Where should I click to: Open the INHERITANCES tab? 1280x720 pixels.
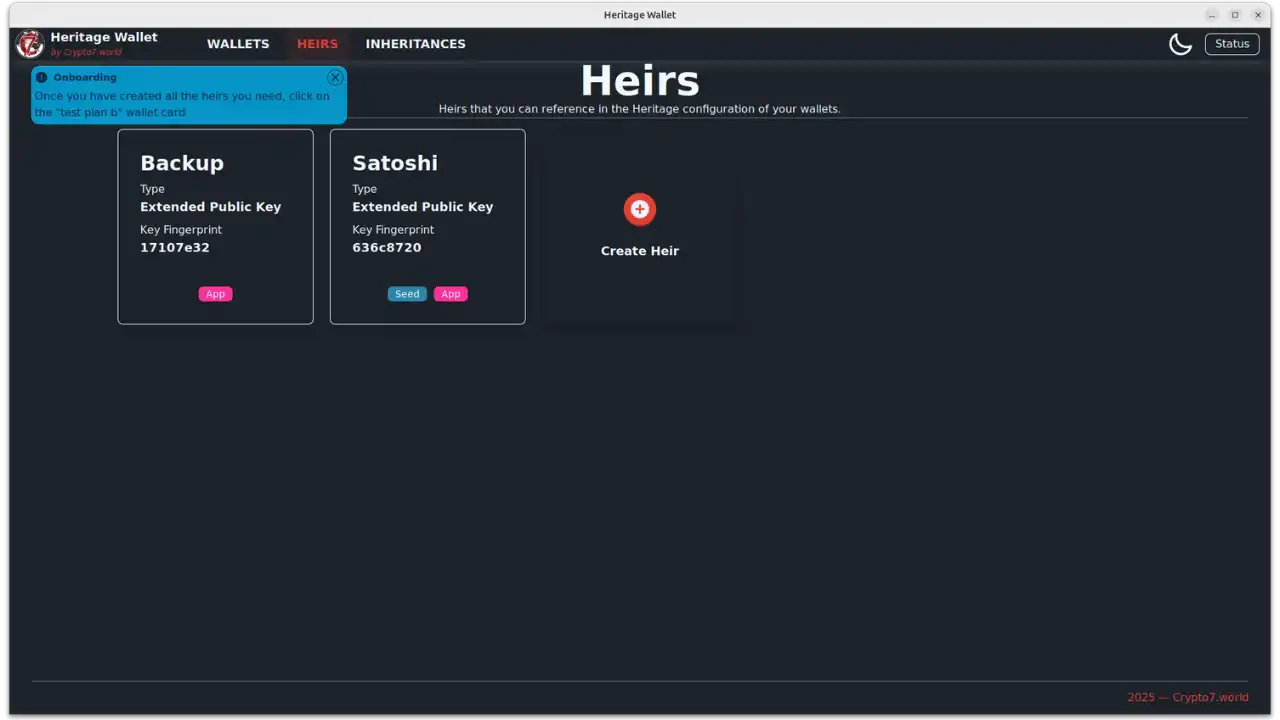[x=415, y=43]
